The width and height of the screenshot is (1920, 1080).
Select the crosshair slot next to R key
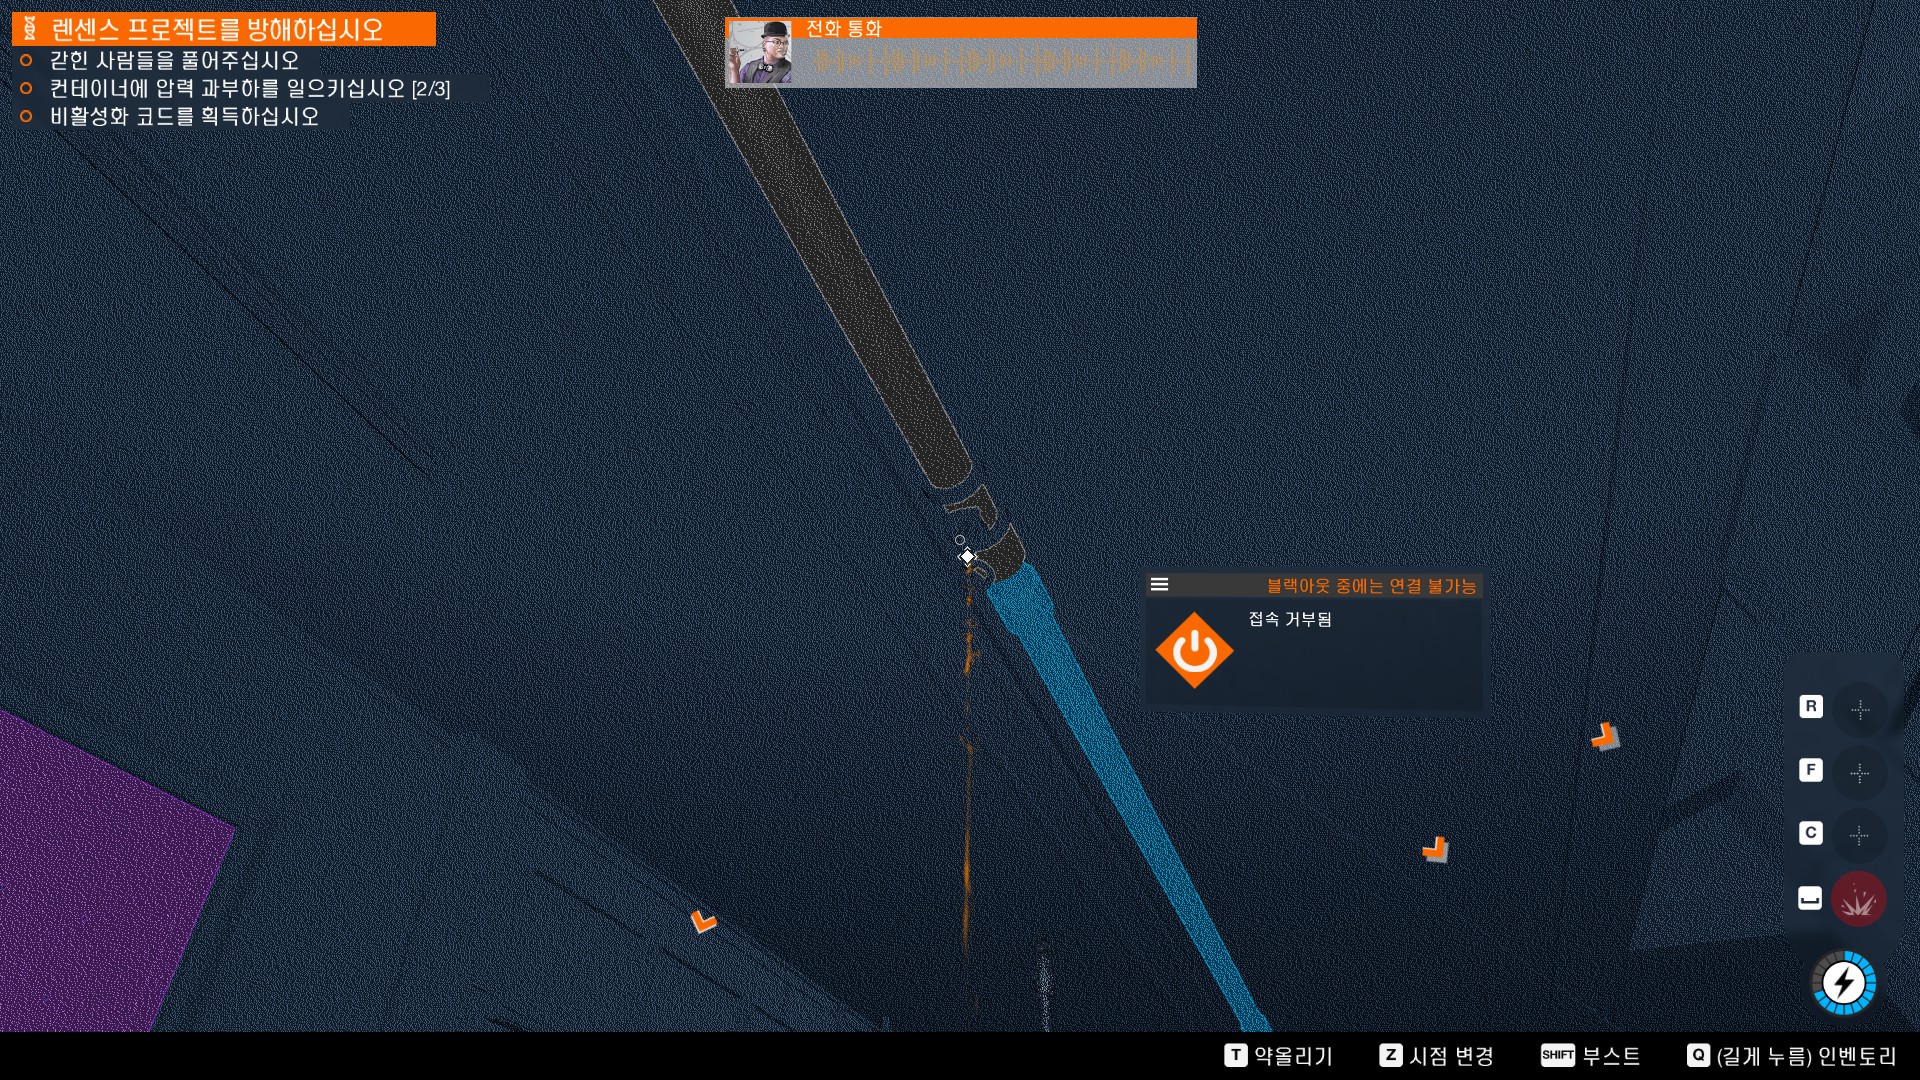click(x=1859, y=710)
